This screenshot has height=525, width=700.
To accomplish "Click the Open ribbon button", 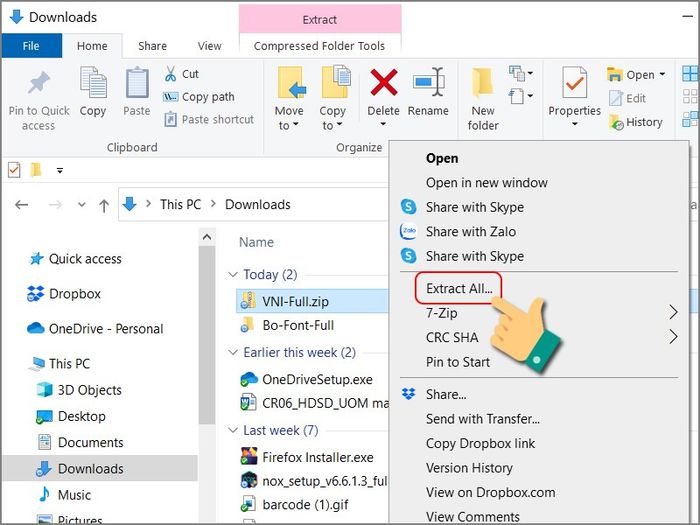I will tap(636, 75).
